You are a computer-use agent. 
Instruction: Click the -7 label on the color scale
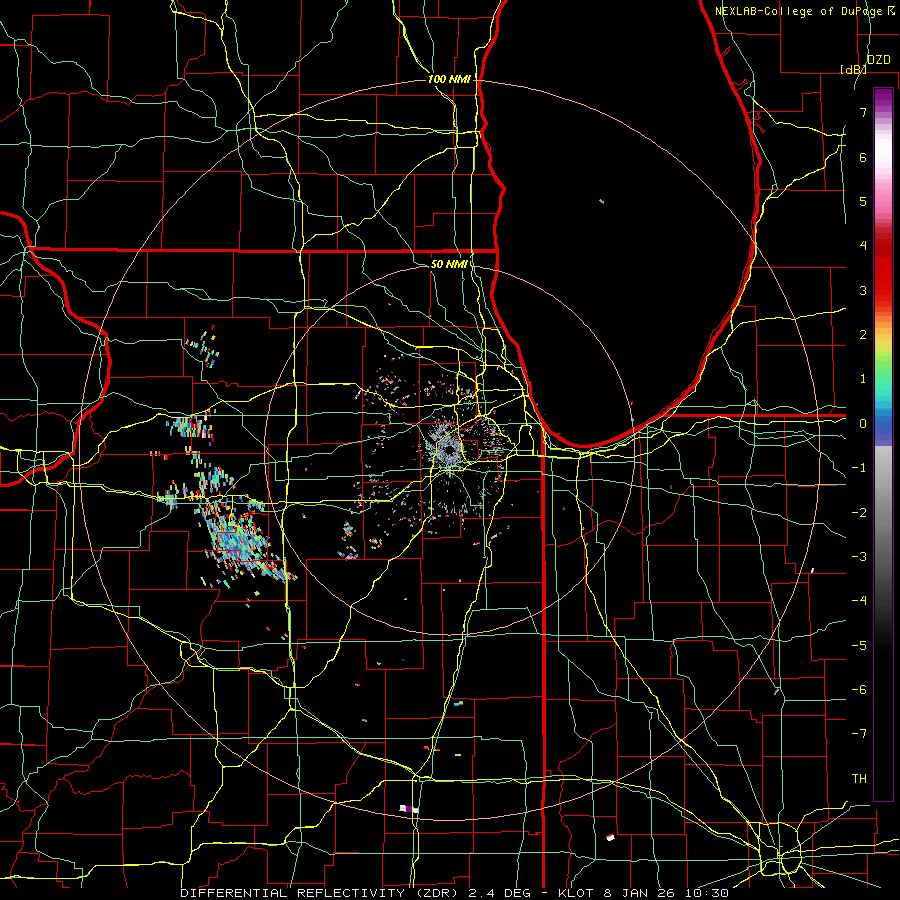coord(859,734)
